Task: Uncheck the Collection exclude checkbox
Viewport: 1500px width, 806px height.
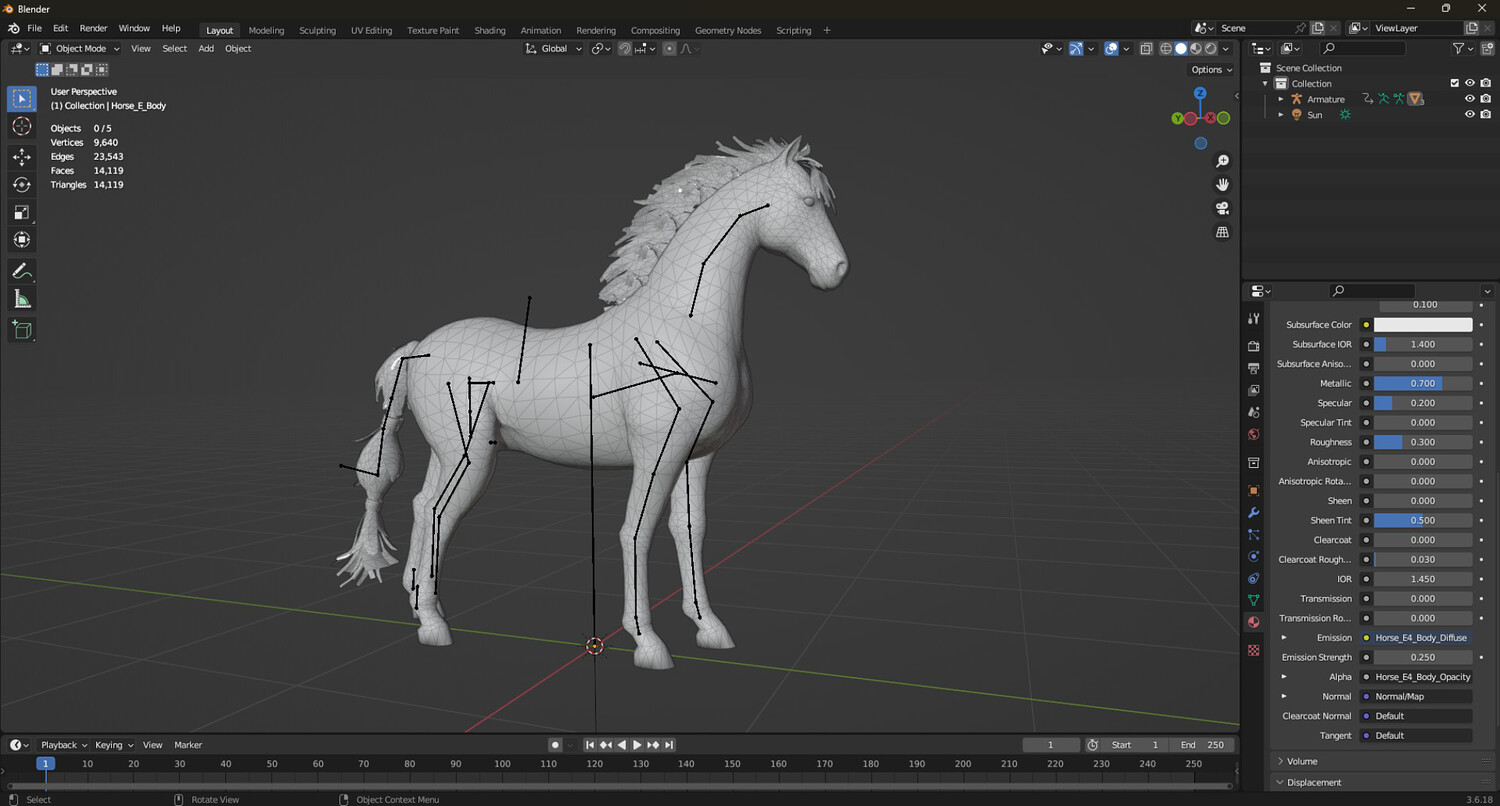Action: (x=1455, y=83)
